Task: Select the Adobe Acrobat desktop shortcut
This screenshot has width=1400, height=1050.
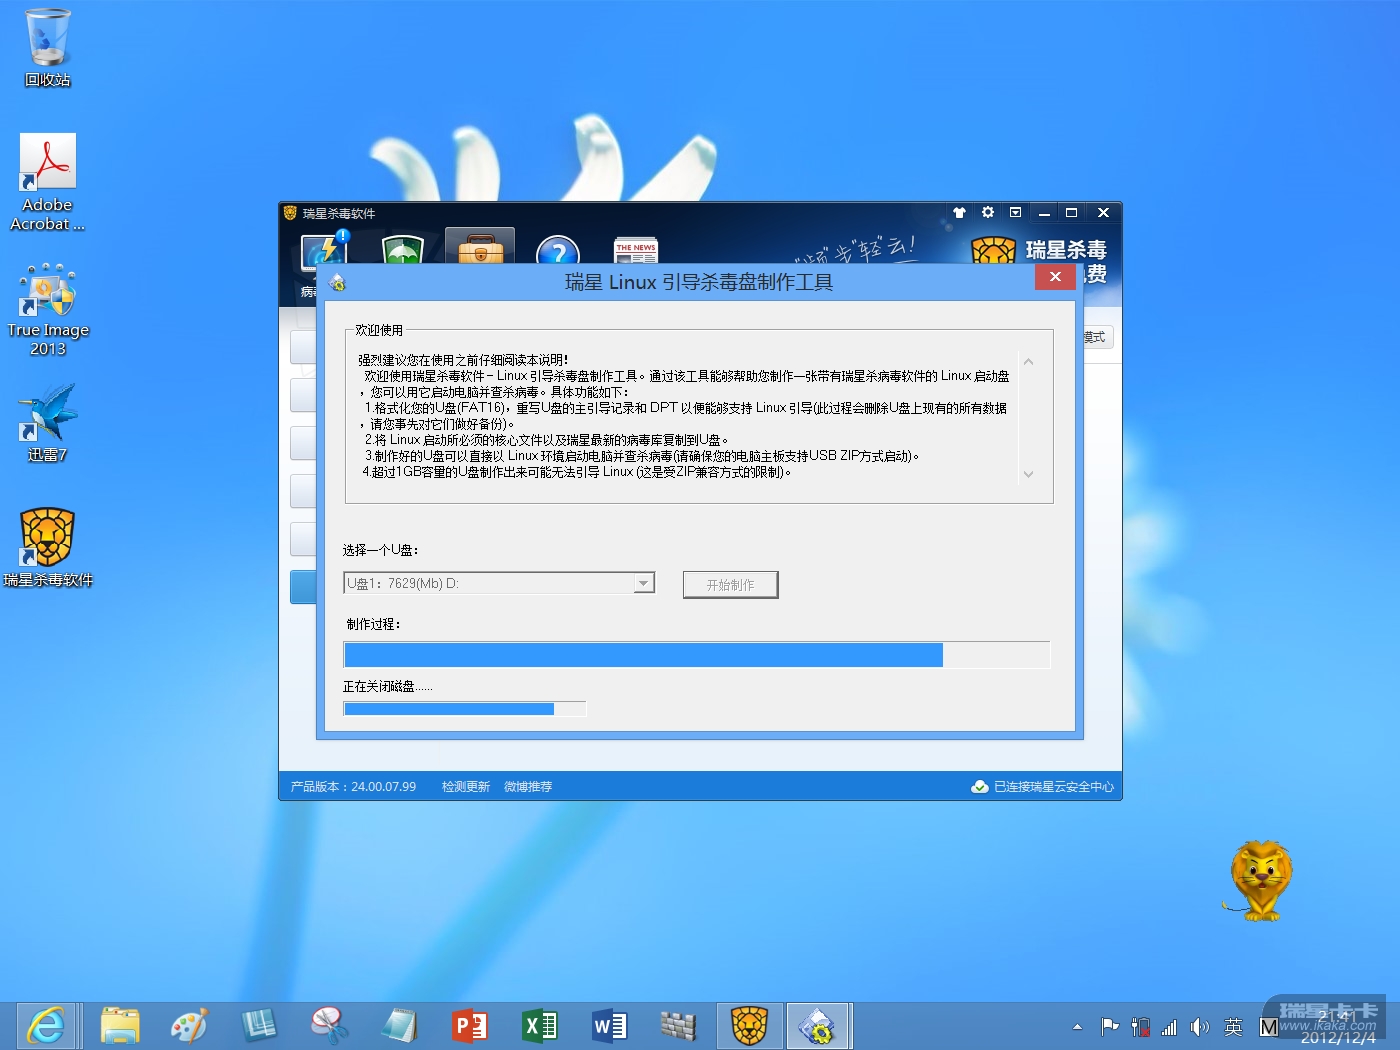Action: tap(47, 183)
